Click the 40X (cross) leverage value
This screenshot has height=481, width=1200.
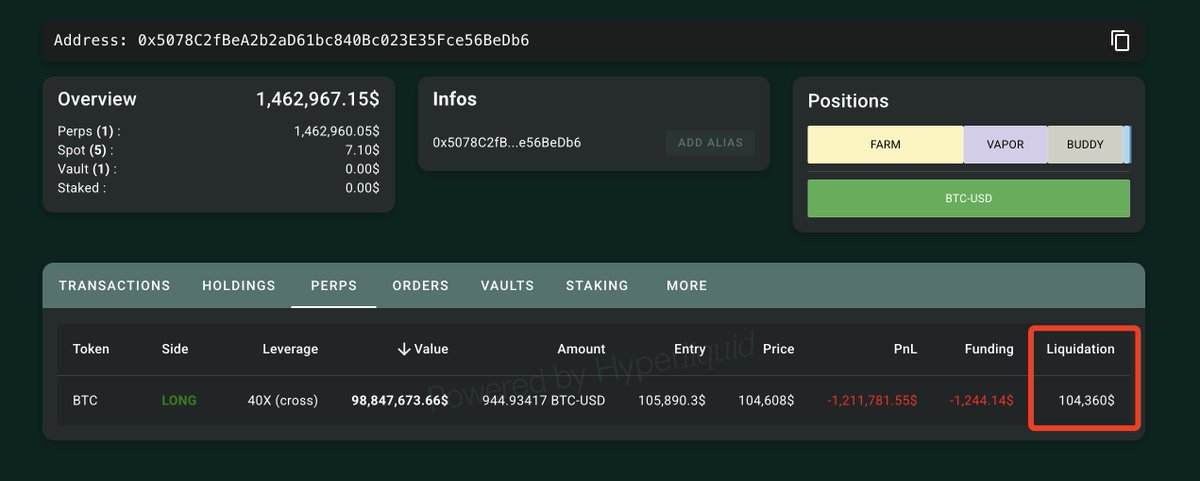coord(283,400)
